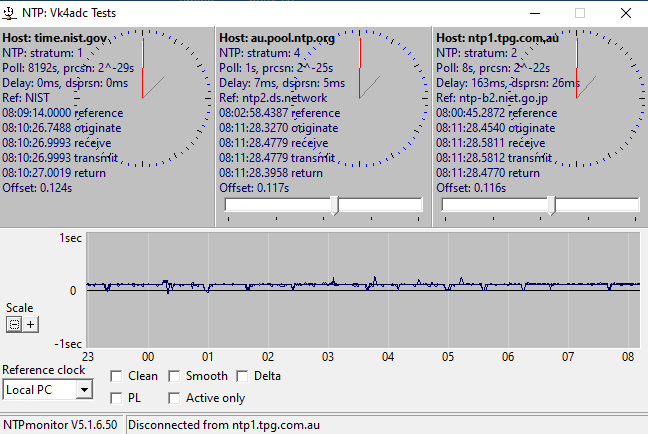Image resolution: width=648 pixels, height=434 pixels.
Task: Enable the Clean checkbox
Action: point(117,376)
